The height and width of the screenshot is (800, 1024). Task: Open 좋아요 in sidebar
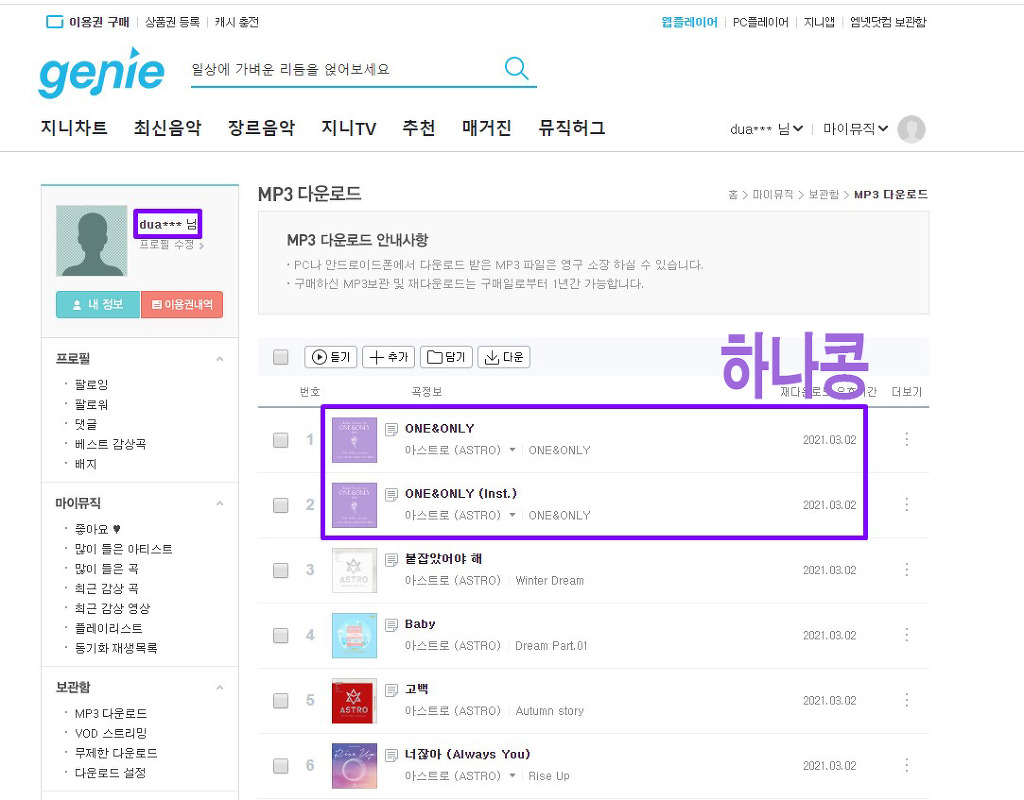(97, 529)
